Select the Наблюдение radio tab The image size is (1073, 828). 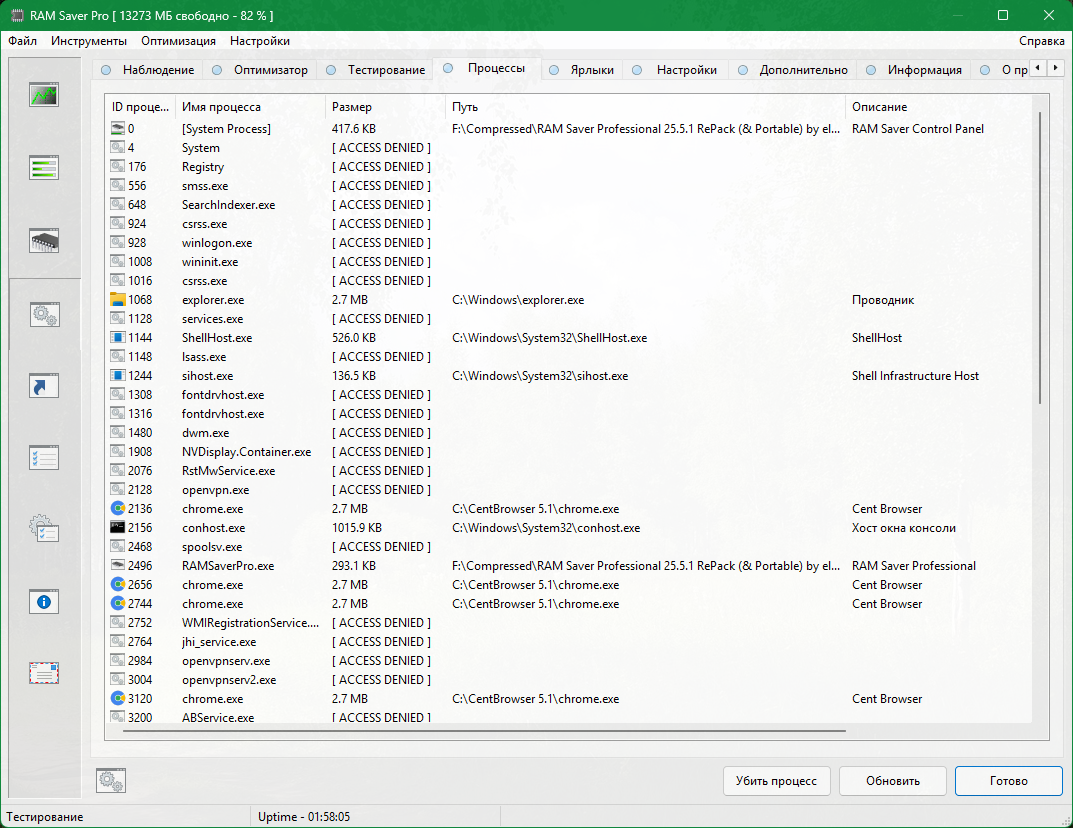148,70
